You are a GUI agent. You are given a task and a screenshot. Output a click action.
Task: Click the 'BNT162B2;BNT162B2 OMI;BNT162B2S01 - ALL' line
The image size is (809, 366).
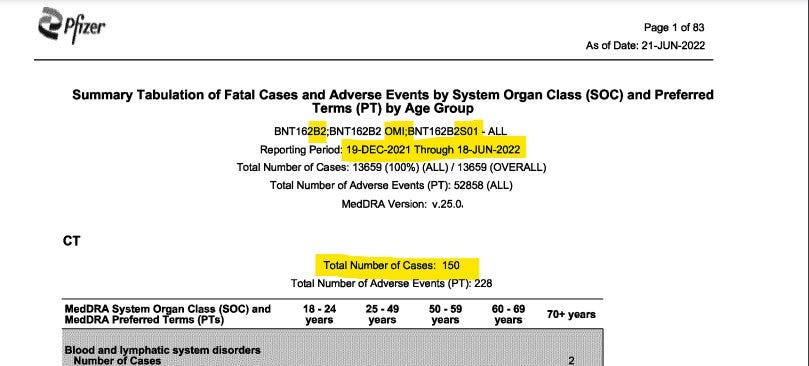[x=391, y=132]
